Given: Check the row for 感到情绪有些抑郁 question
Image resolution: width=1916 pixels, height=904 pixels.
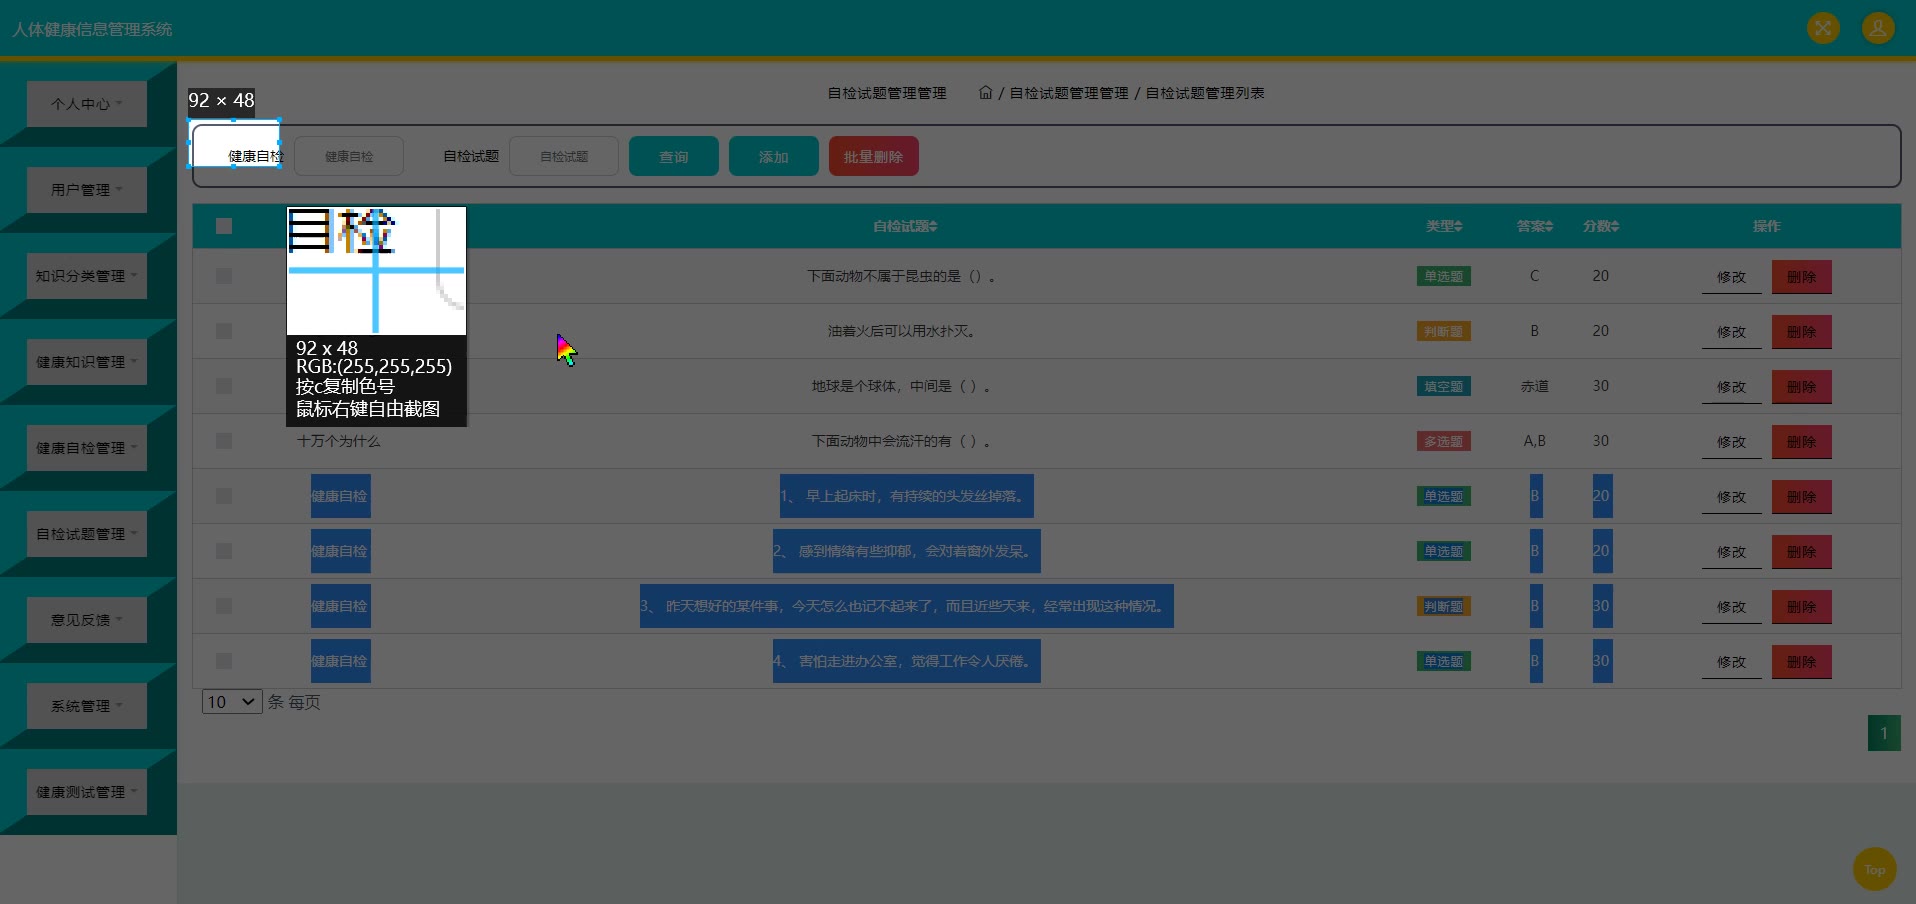Looking at the screenshot, I should click(224, 551).
